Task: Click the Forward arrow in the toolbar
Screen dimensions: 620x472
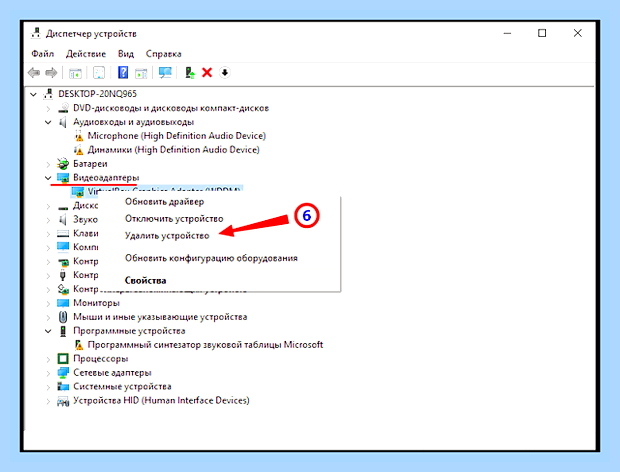Action: coord(51,73)
